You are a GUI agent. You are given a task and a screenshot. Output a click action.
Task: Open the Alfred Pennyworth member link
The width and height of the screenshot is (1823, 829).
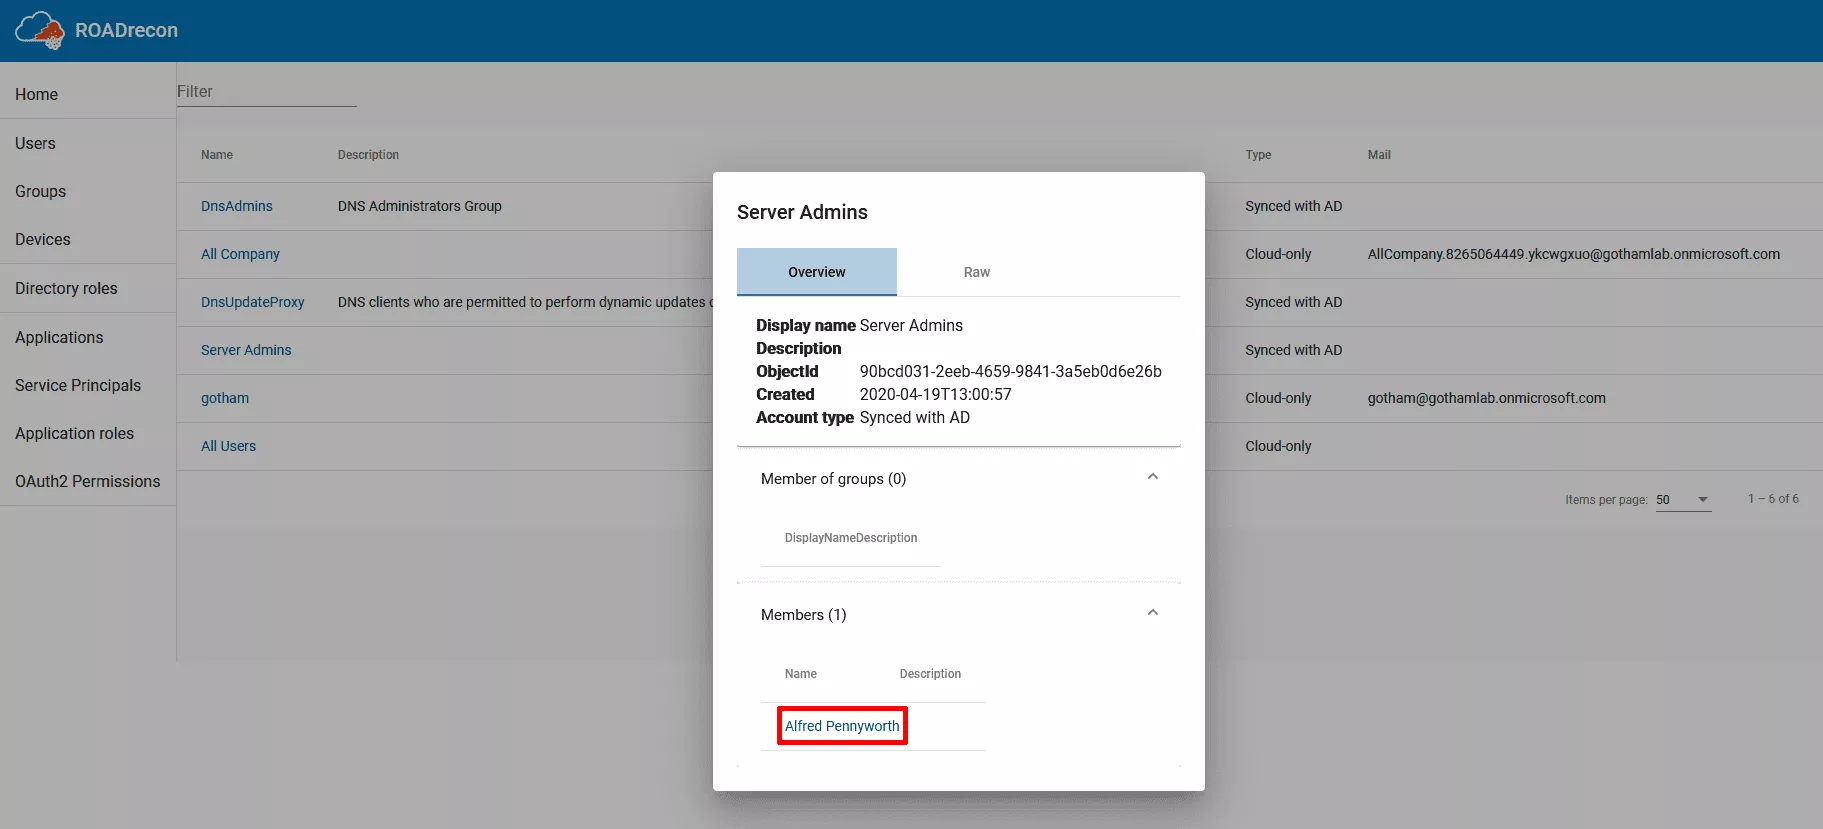[x=842, y=726]
